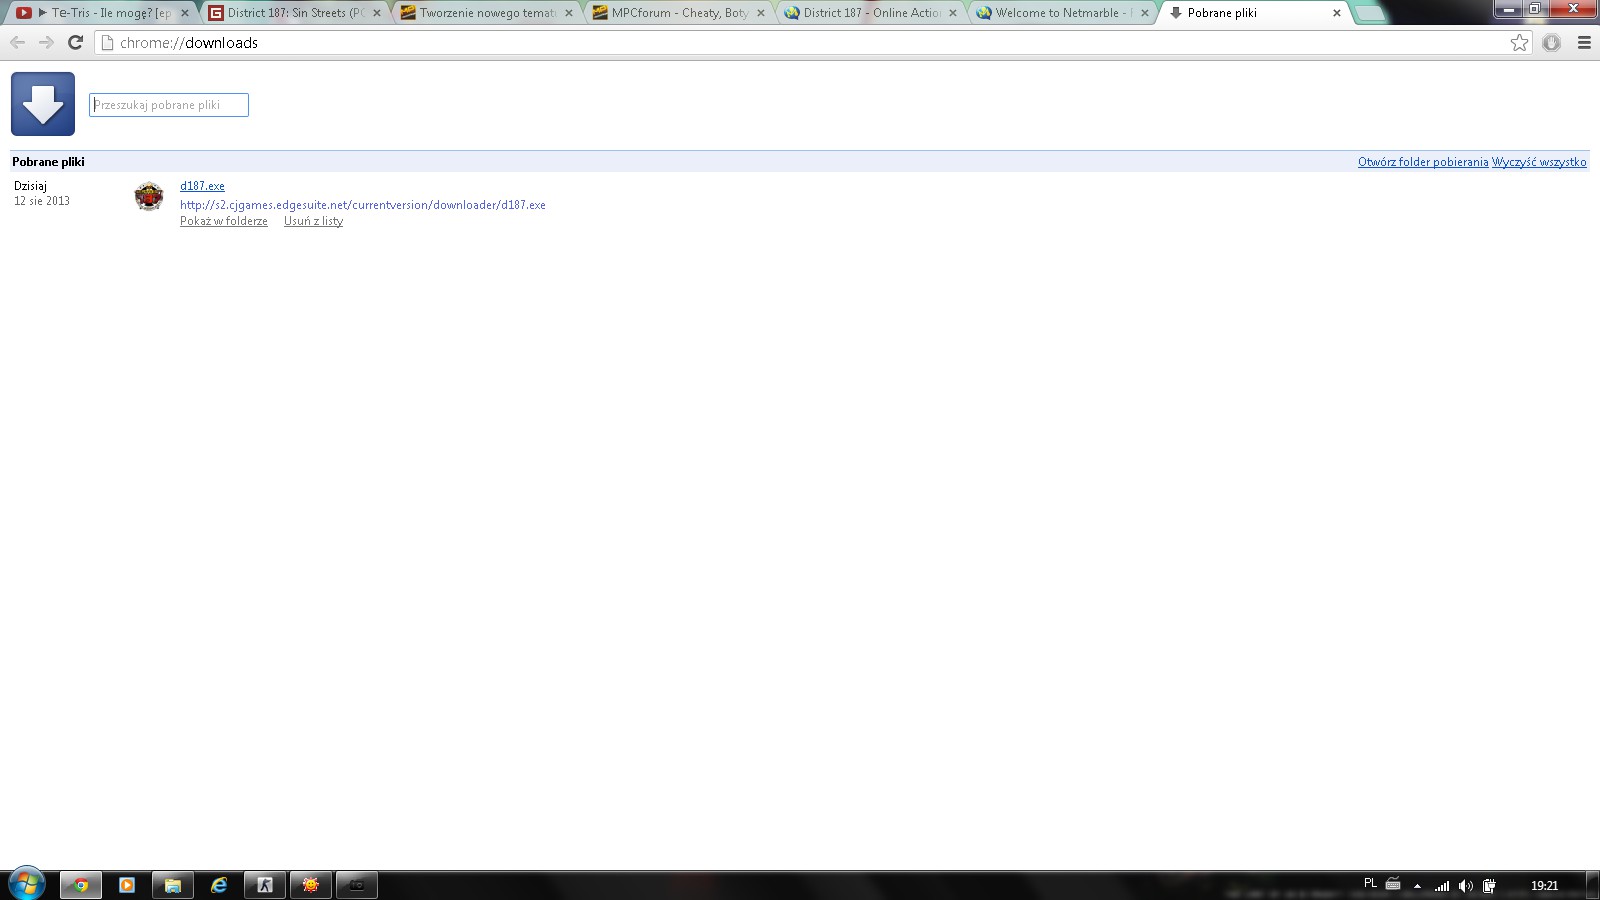Image resolution: width=1600 pixels, height=900 pixels.
Task: Open a new tab with the new-tab button
Action: [x=1369, y=13]
